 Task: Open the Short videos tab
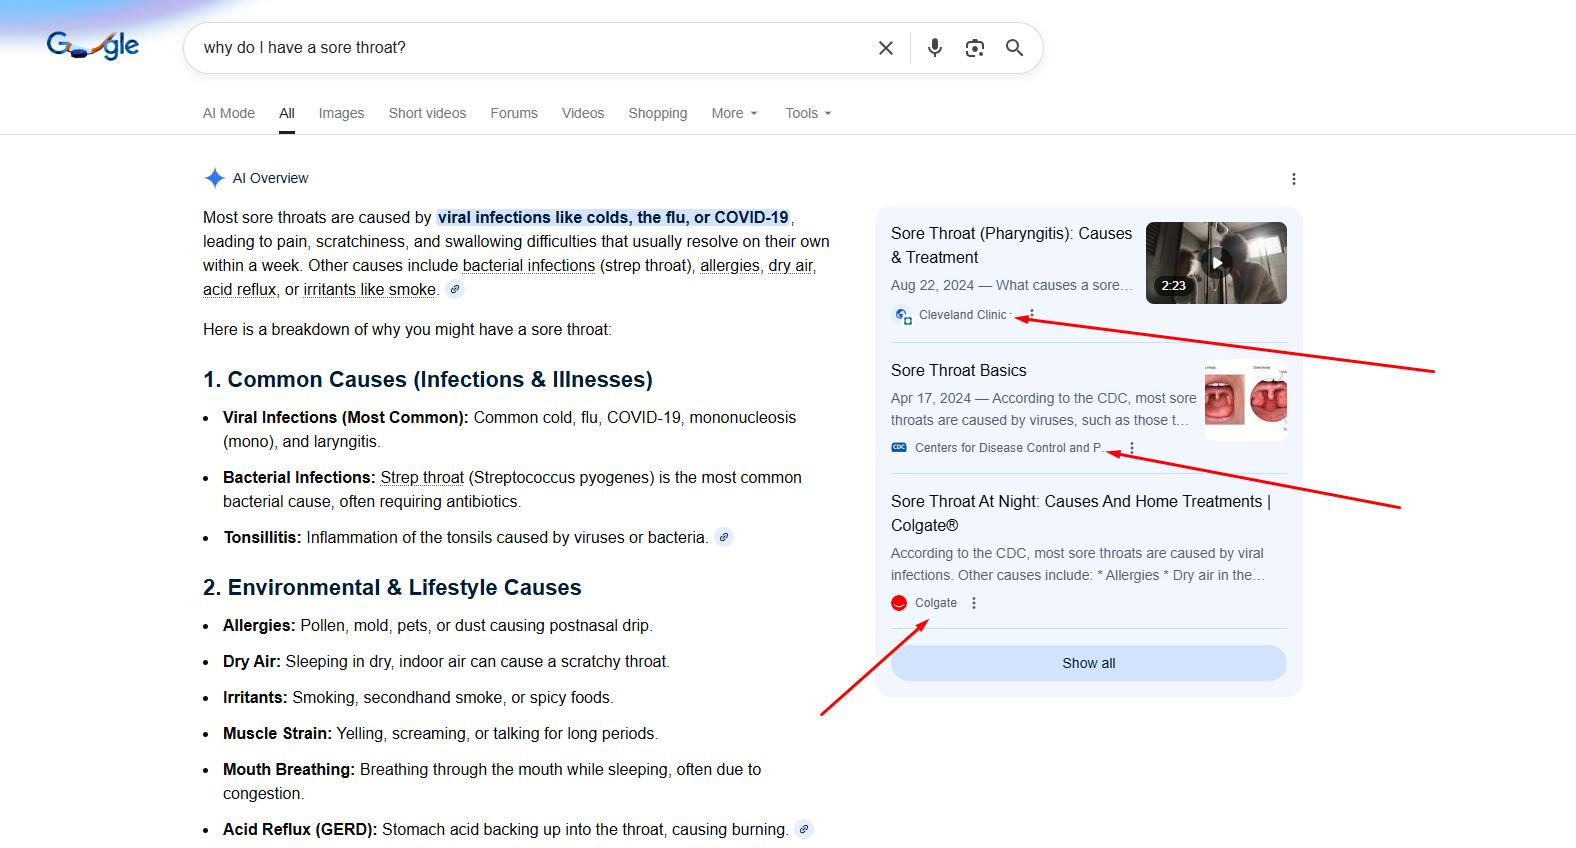427,113
